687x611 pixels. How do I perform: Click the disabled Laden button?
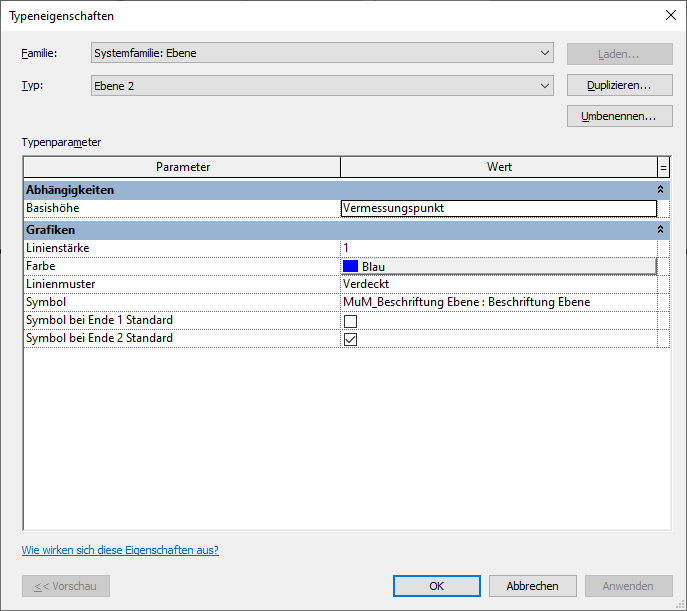click(x=620, y=54)
